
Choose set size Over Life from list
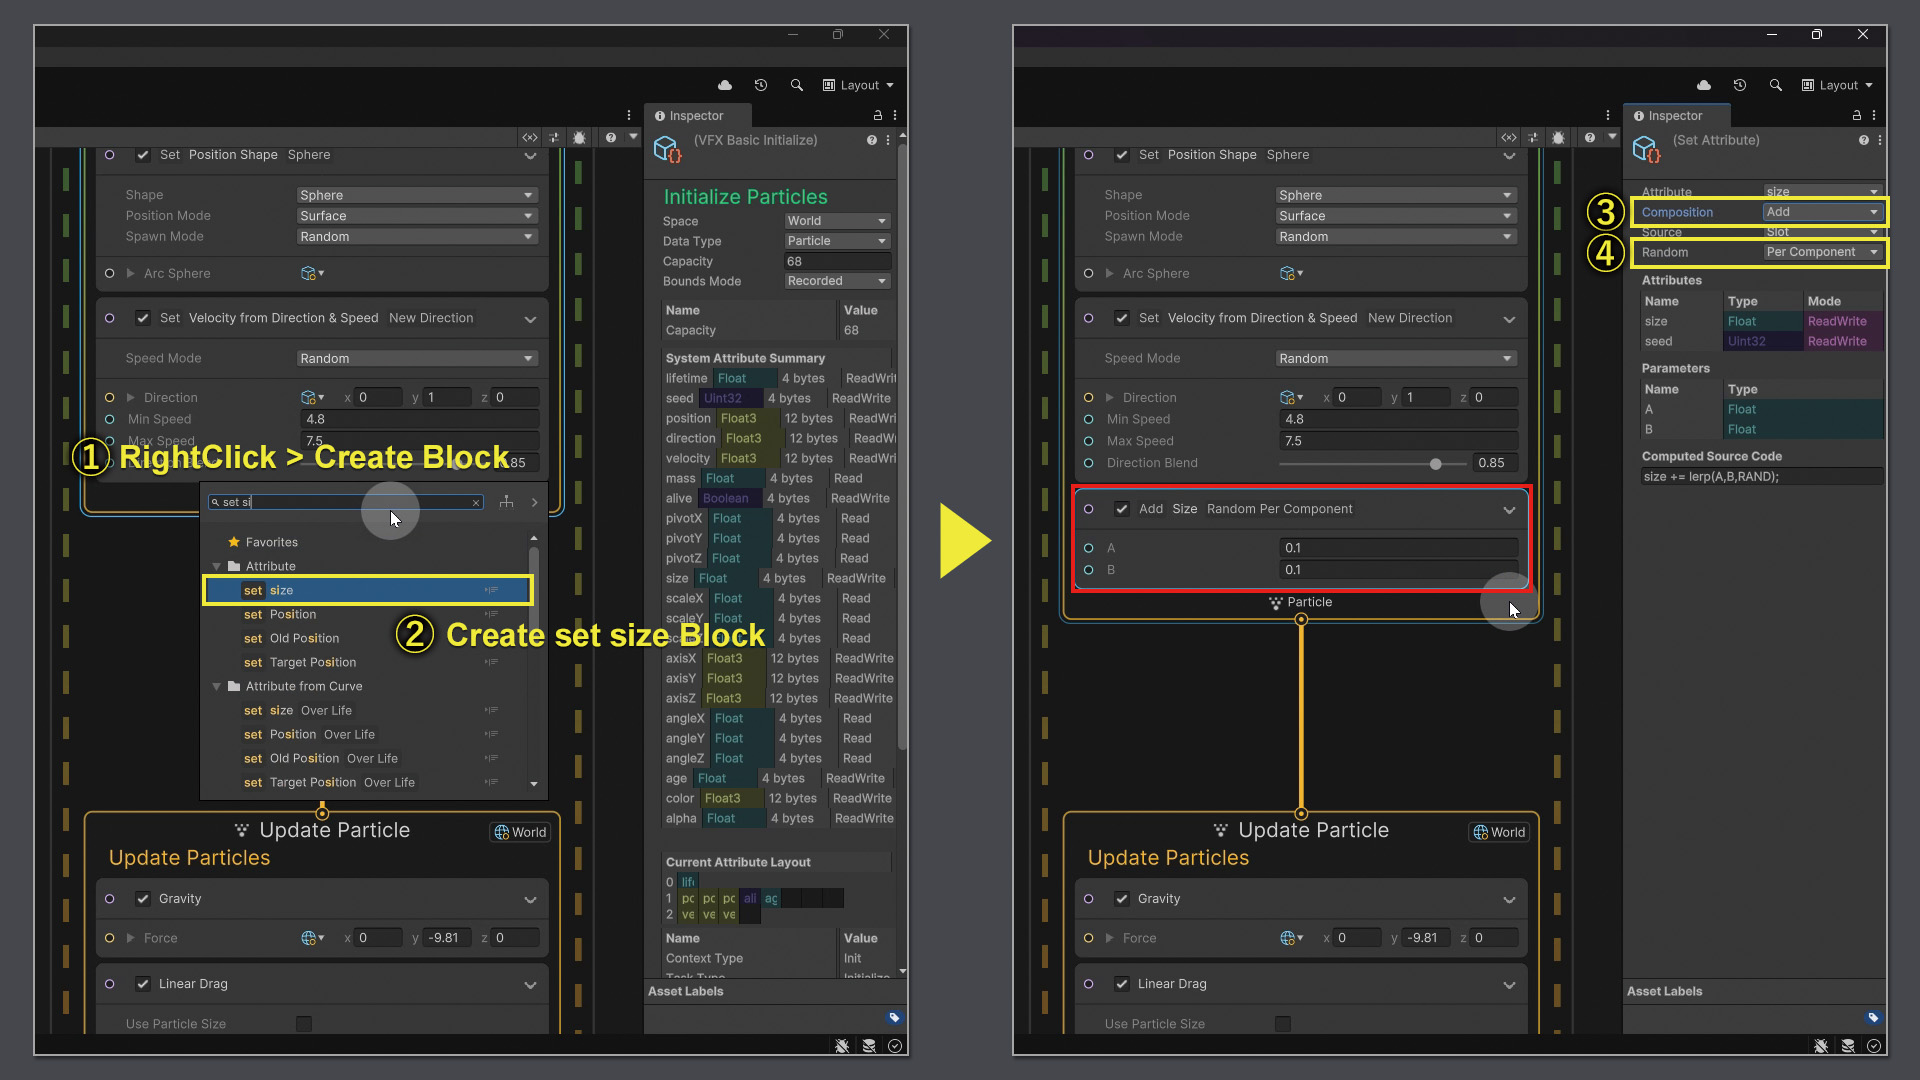coord(298,711)
